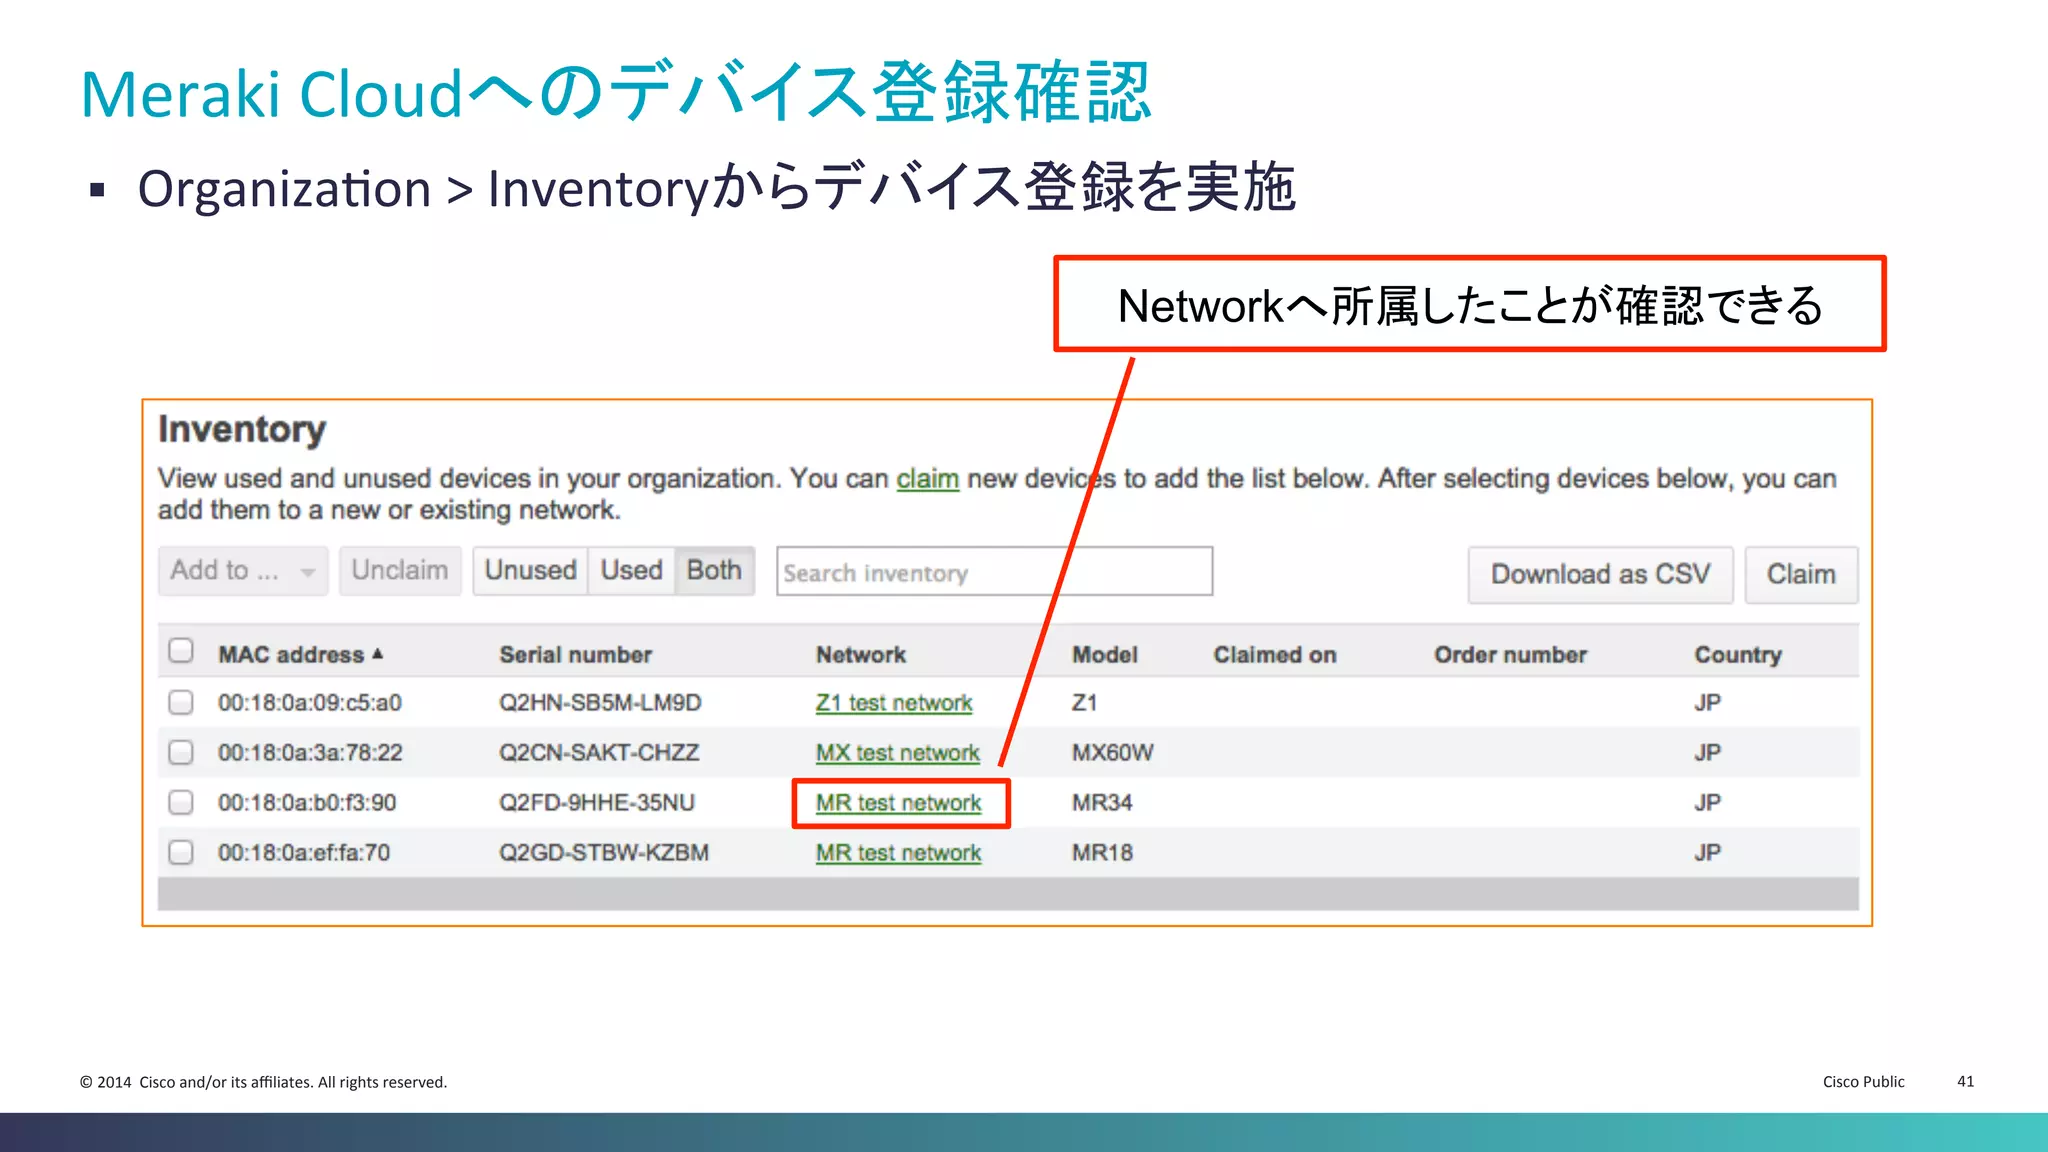Open the Add to dropdown arrow
Screen dimensions: 2048x1152
click(x=307, y=572)
